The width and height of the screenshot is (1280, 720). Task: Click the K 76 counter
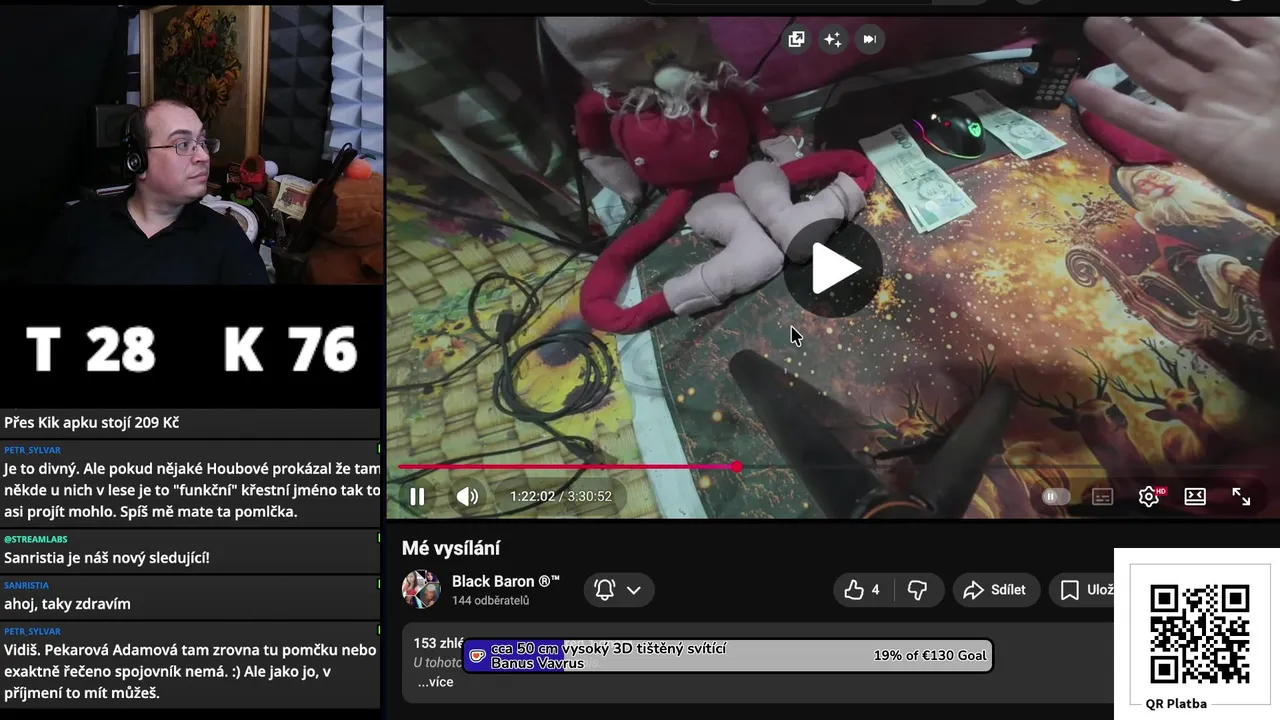[290, 349]
